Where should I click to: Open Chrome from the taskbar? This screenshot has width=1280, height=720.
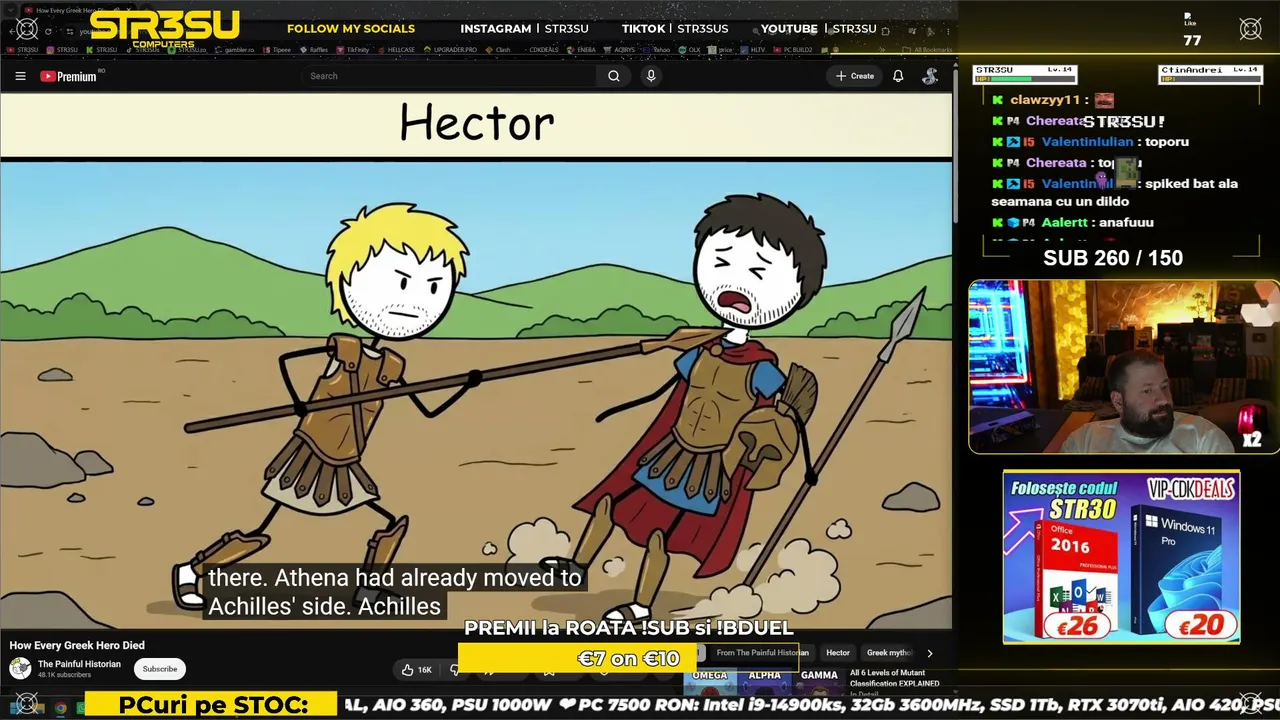[61, 708]
